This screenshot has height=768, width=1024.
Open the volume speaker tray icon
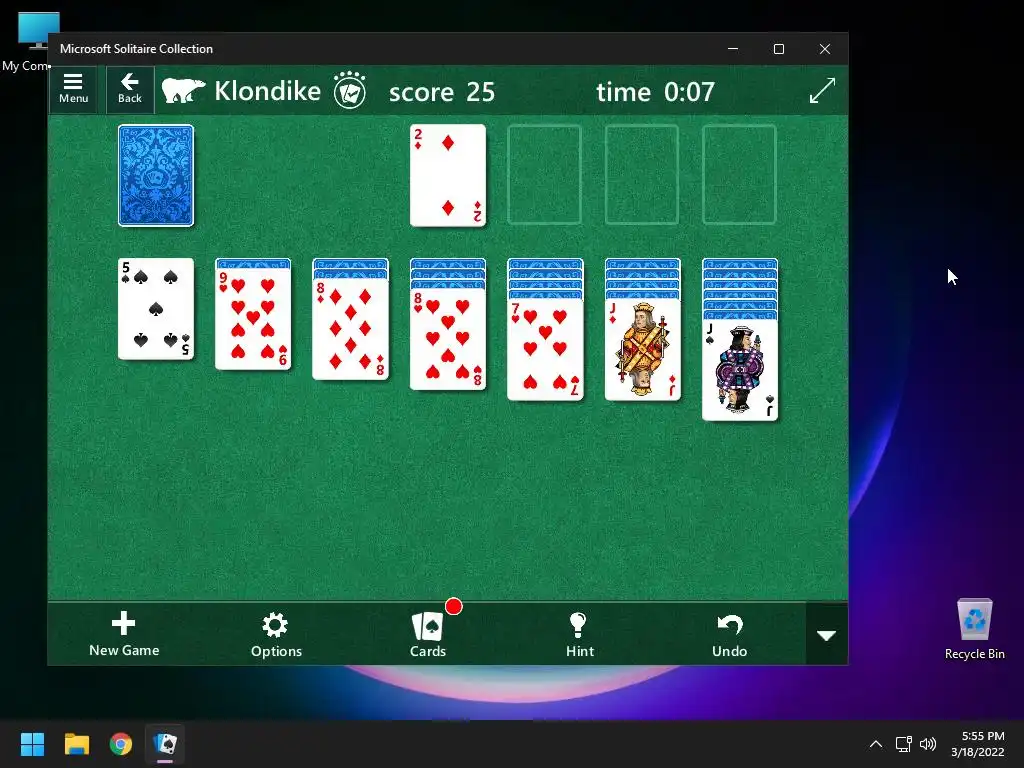(927, 744)
